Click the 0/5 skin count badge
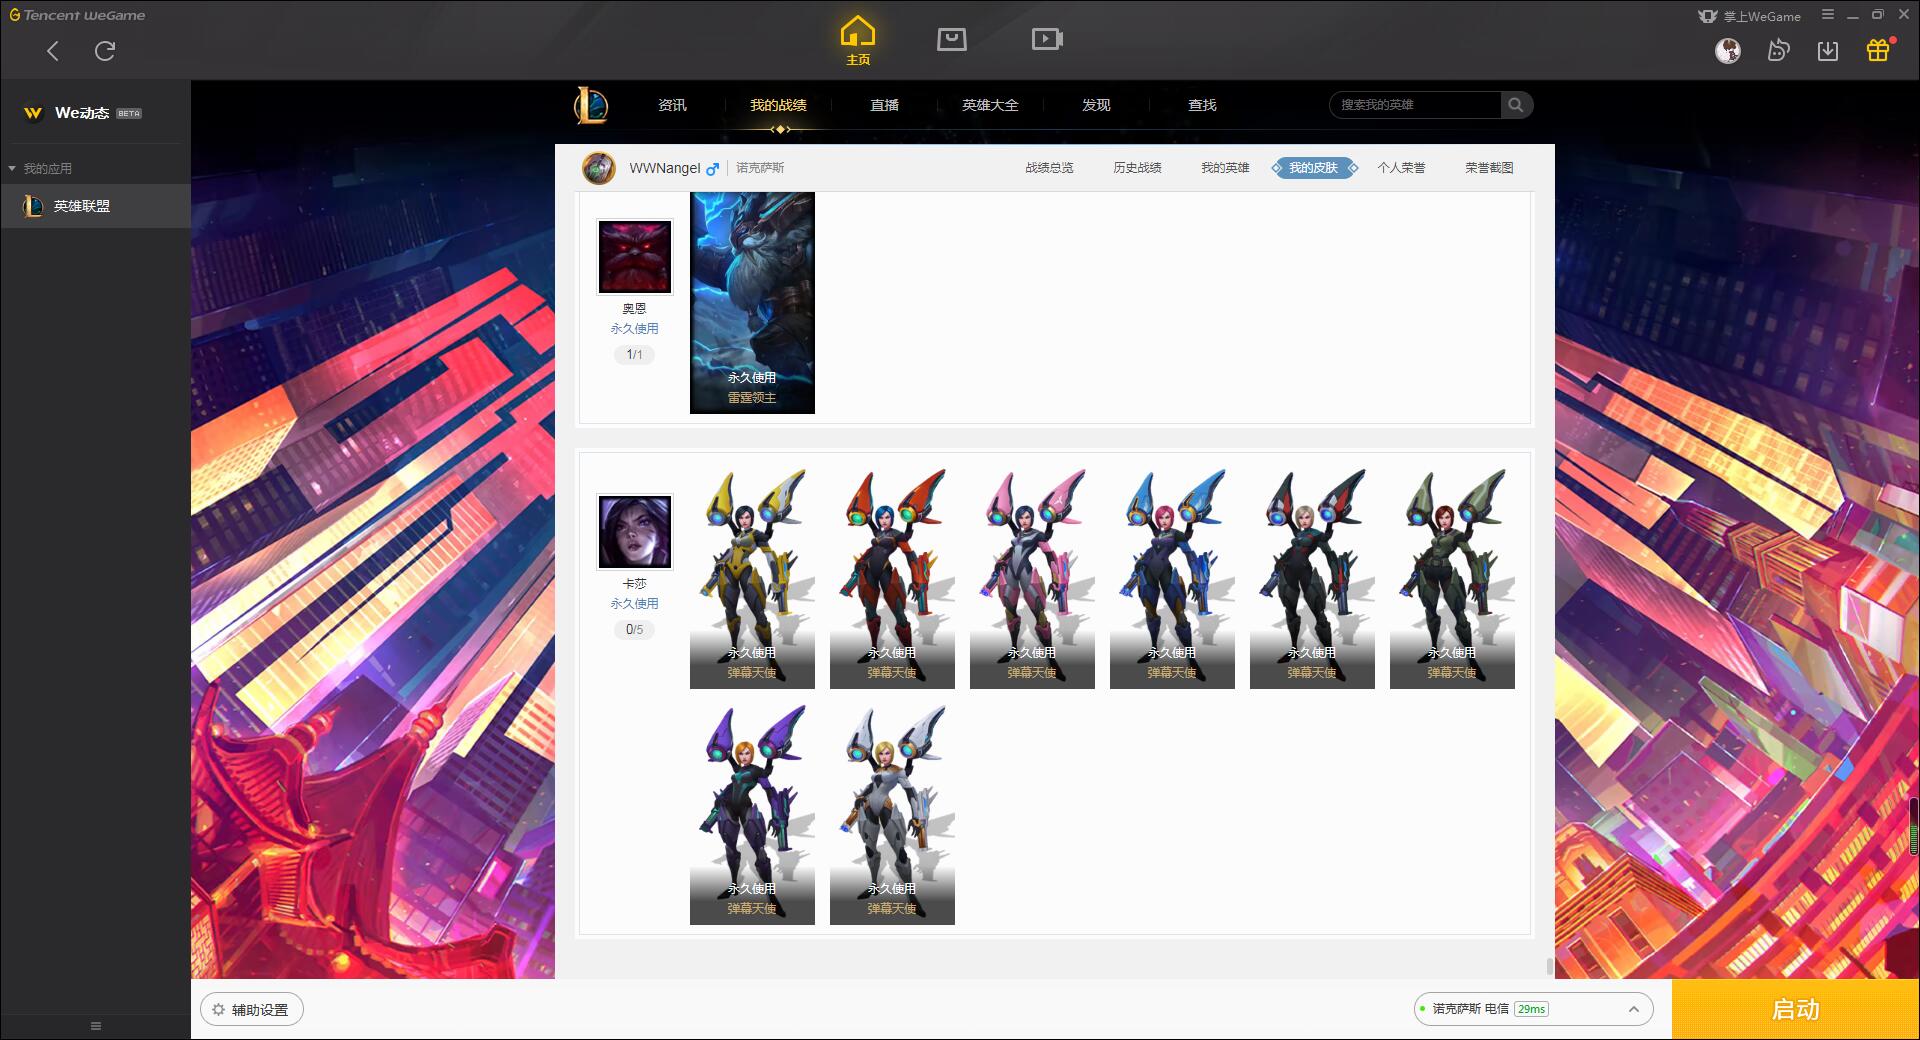 634,630
